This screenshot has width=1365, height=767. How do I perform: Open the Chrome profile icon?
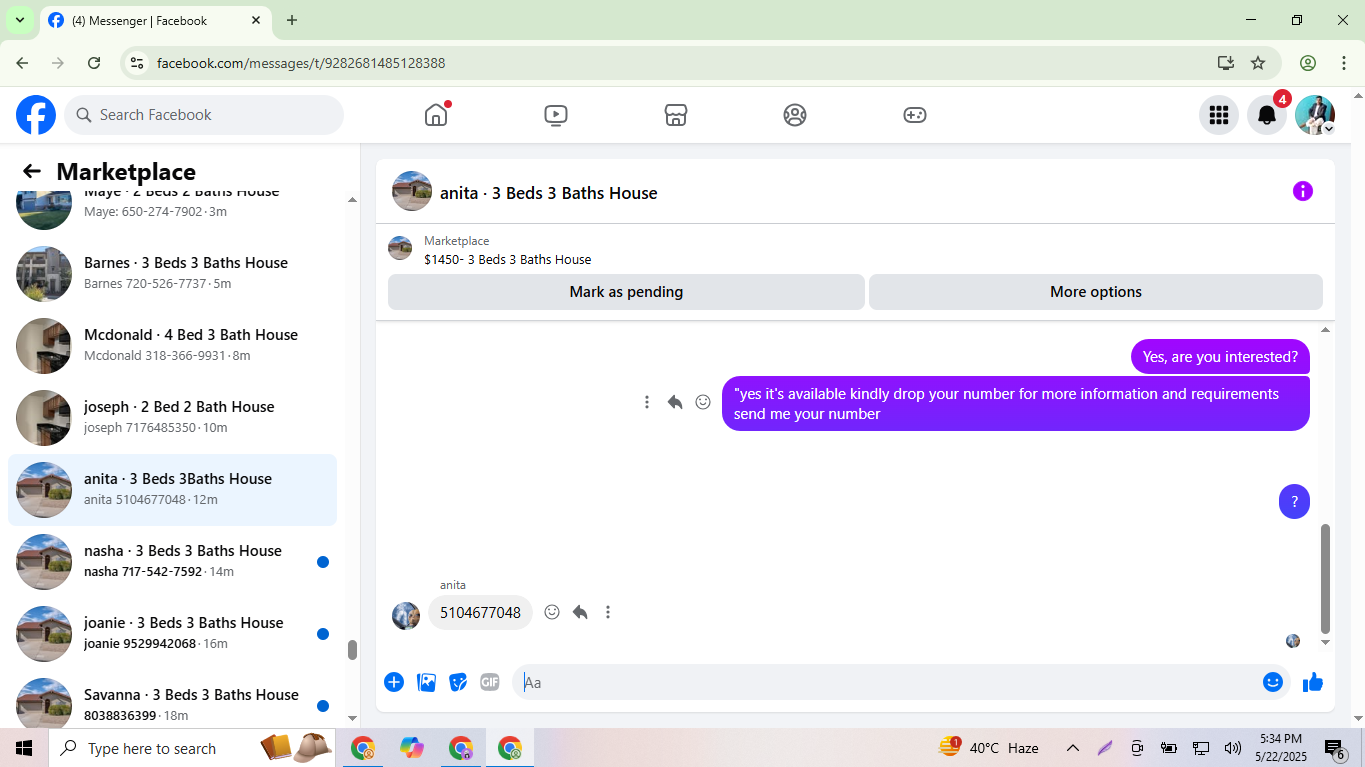point(1308,63)
